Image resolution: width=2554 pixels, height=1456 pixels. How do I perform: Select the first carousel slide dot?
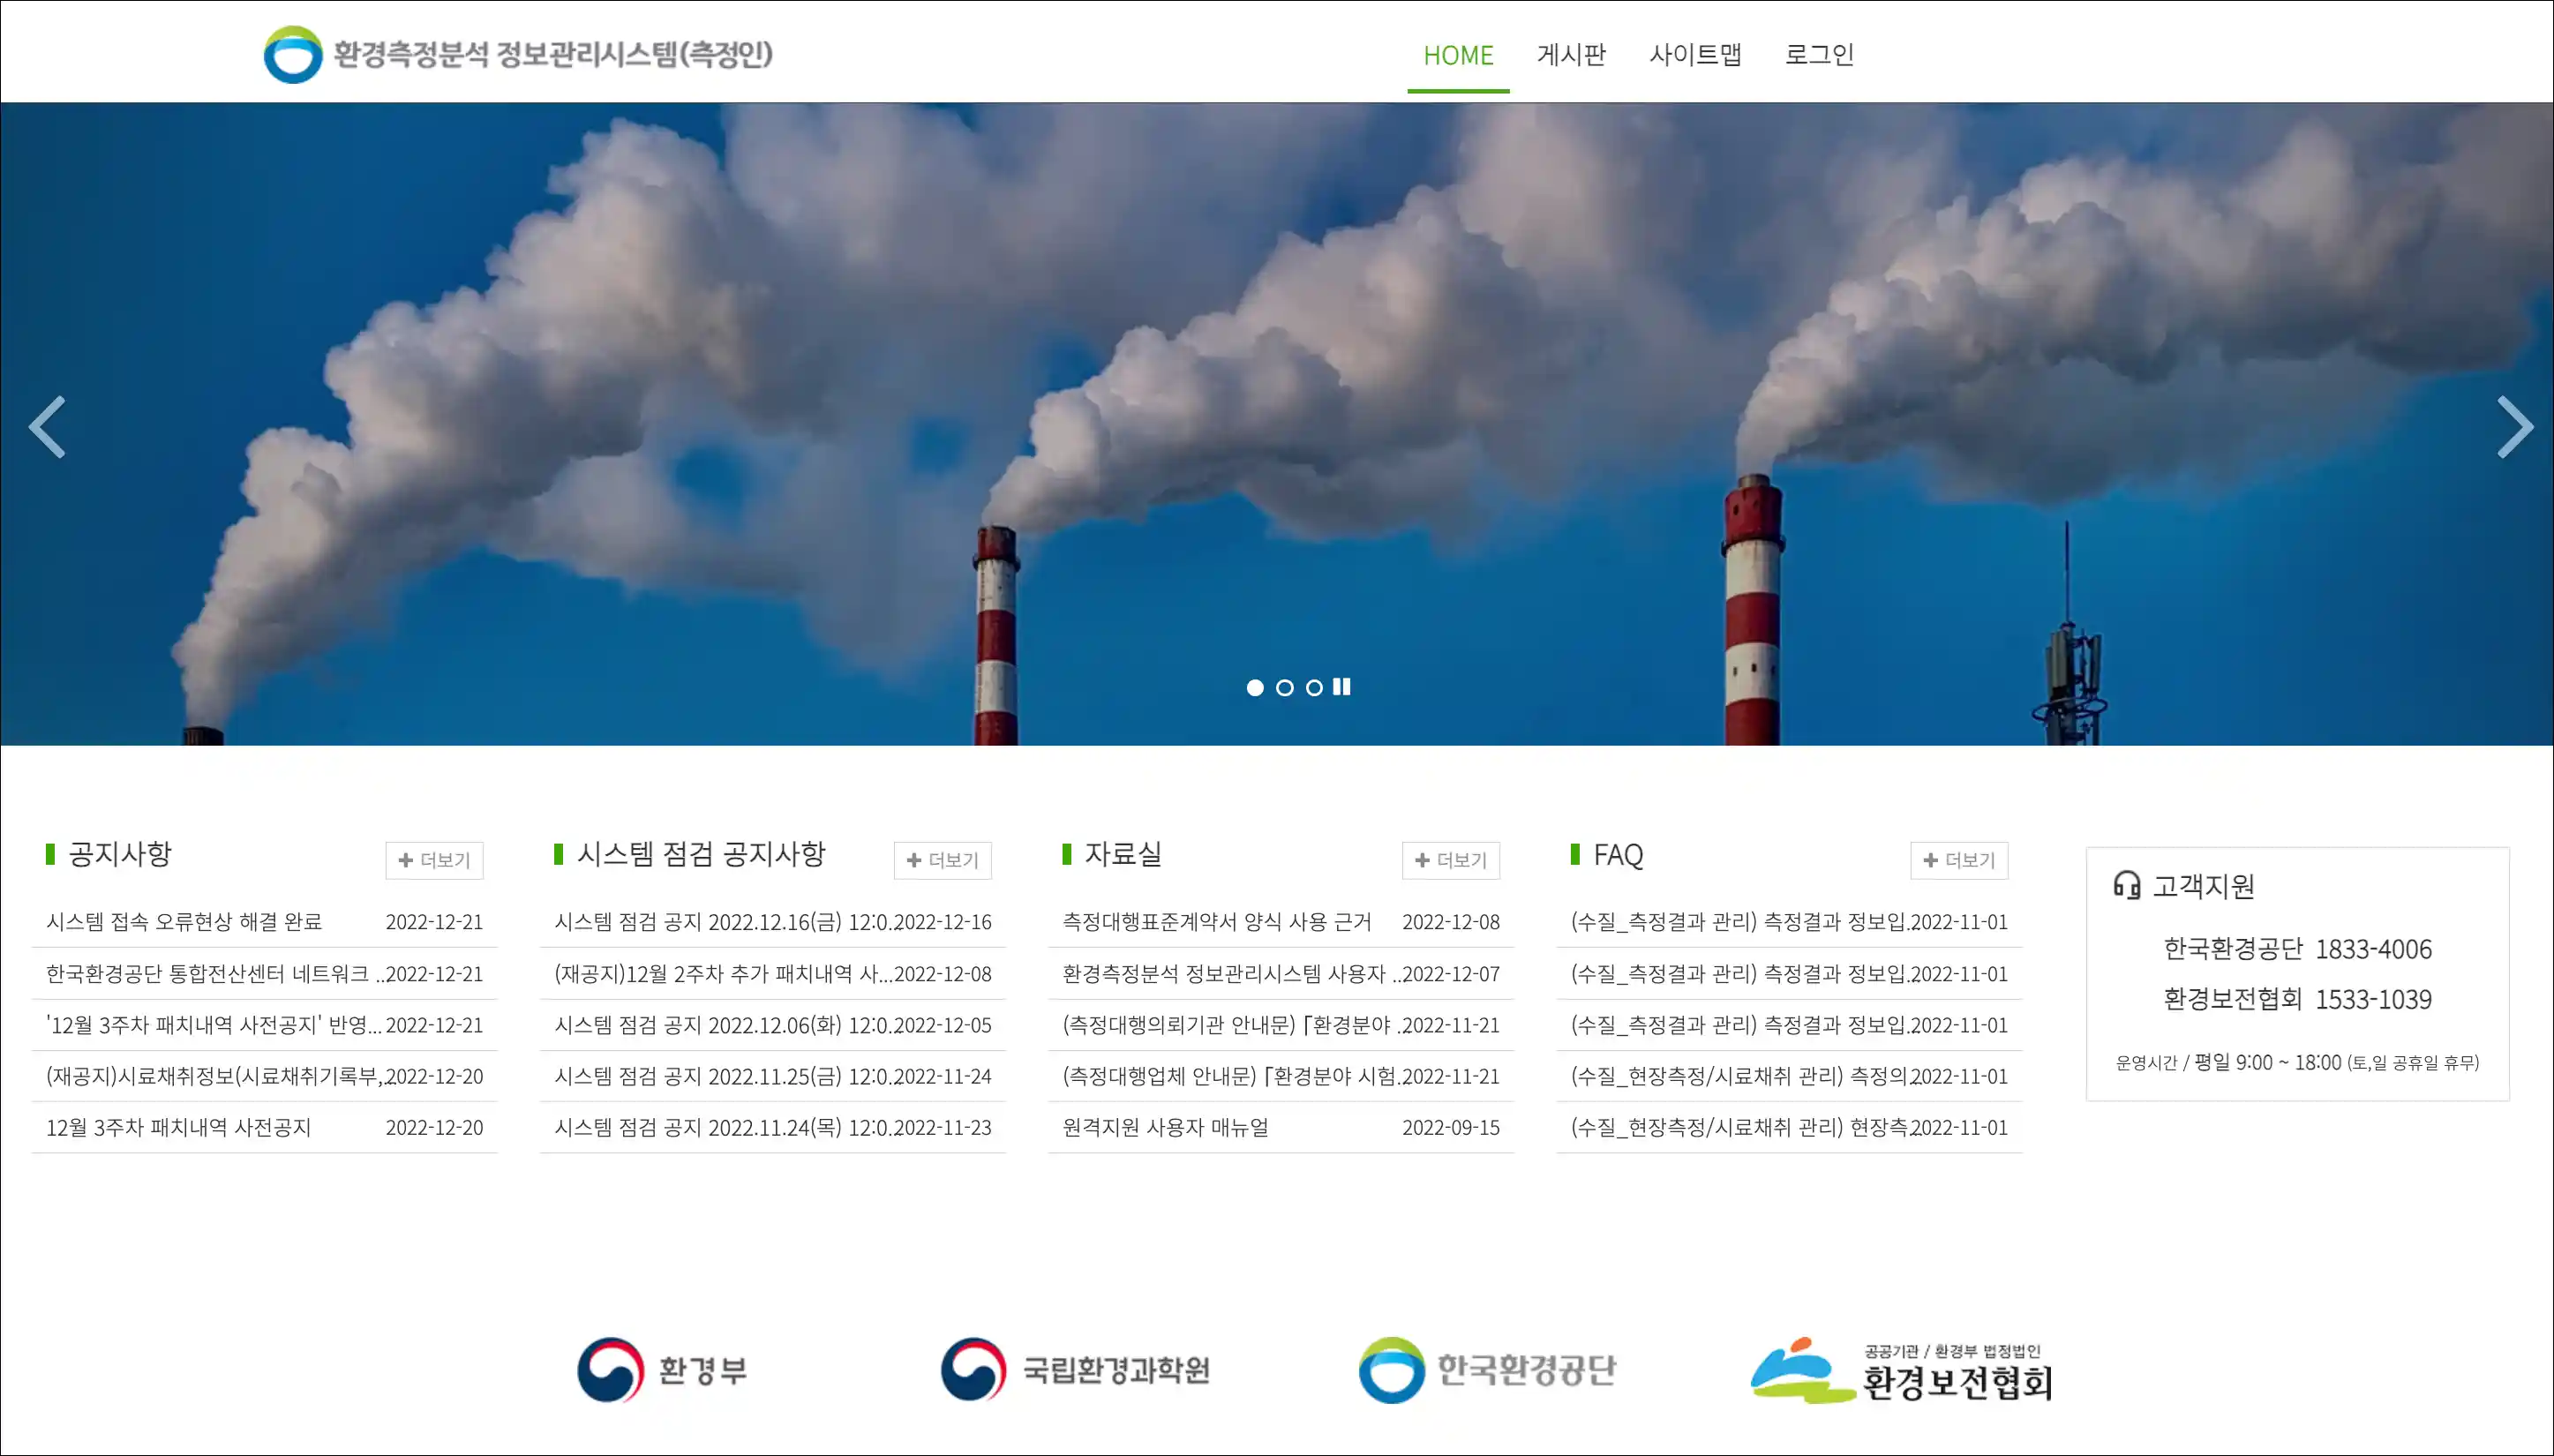coord(1255,688)
